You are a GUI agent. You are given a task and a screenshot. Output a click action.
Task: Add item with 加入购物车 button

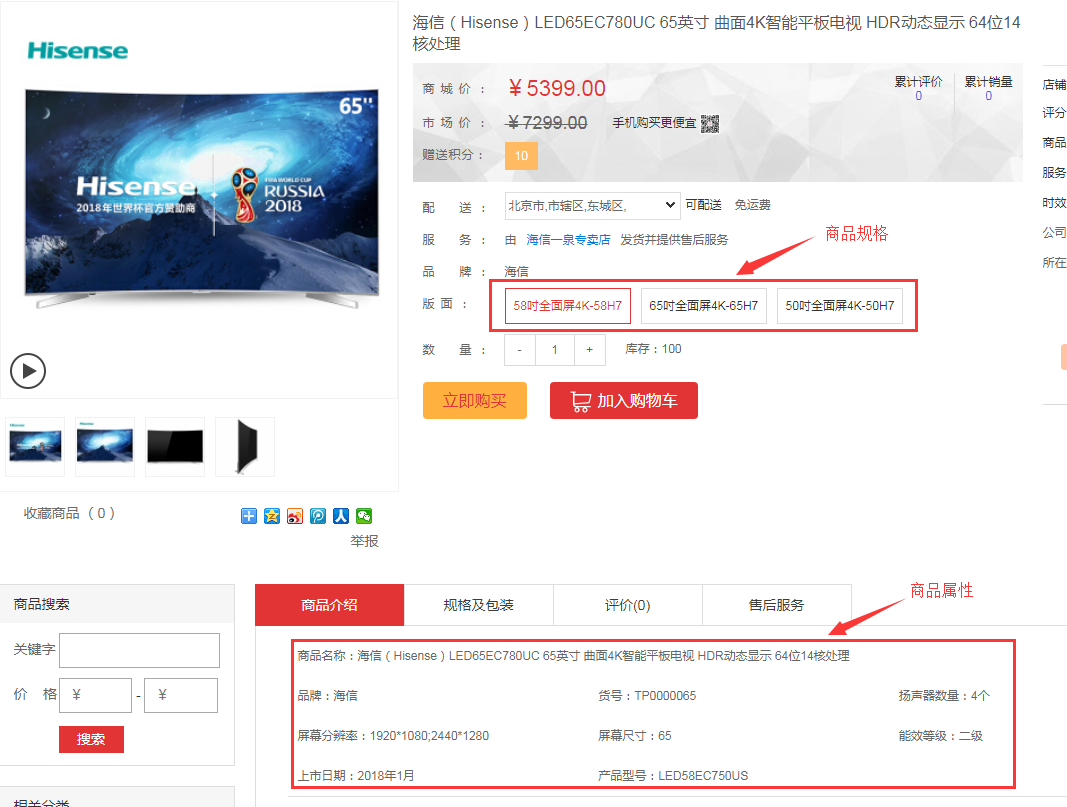(623, 401)
